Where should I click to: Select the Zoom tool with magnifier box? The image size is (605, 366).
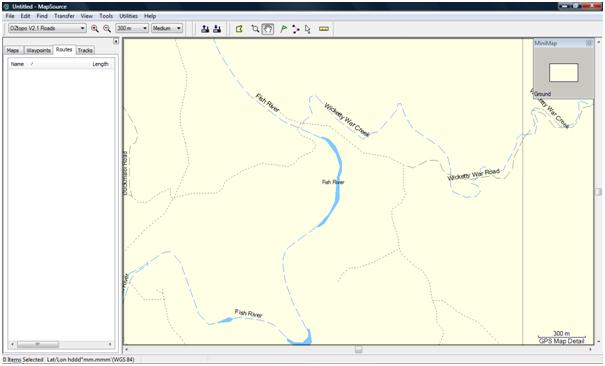point(255,29)
